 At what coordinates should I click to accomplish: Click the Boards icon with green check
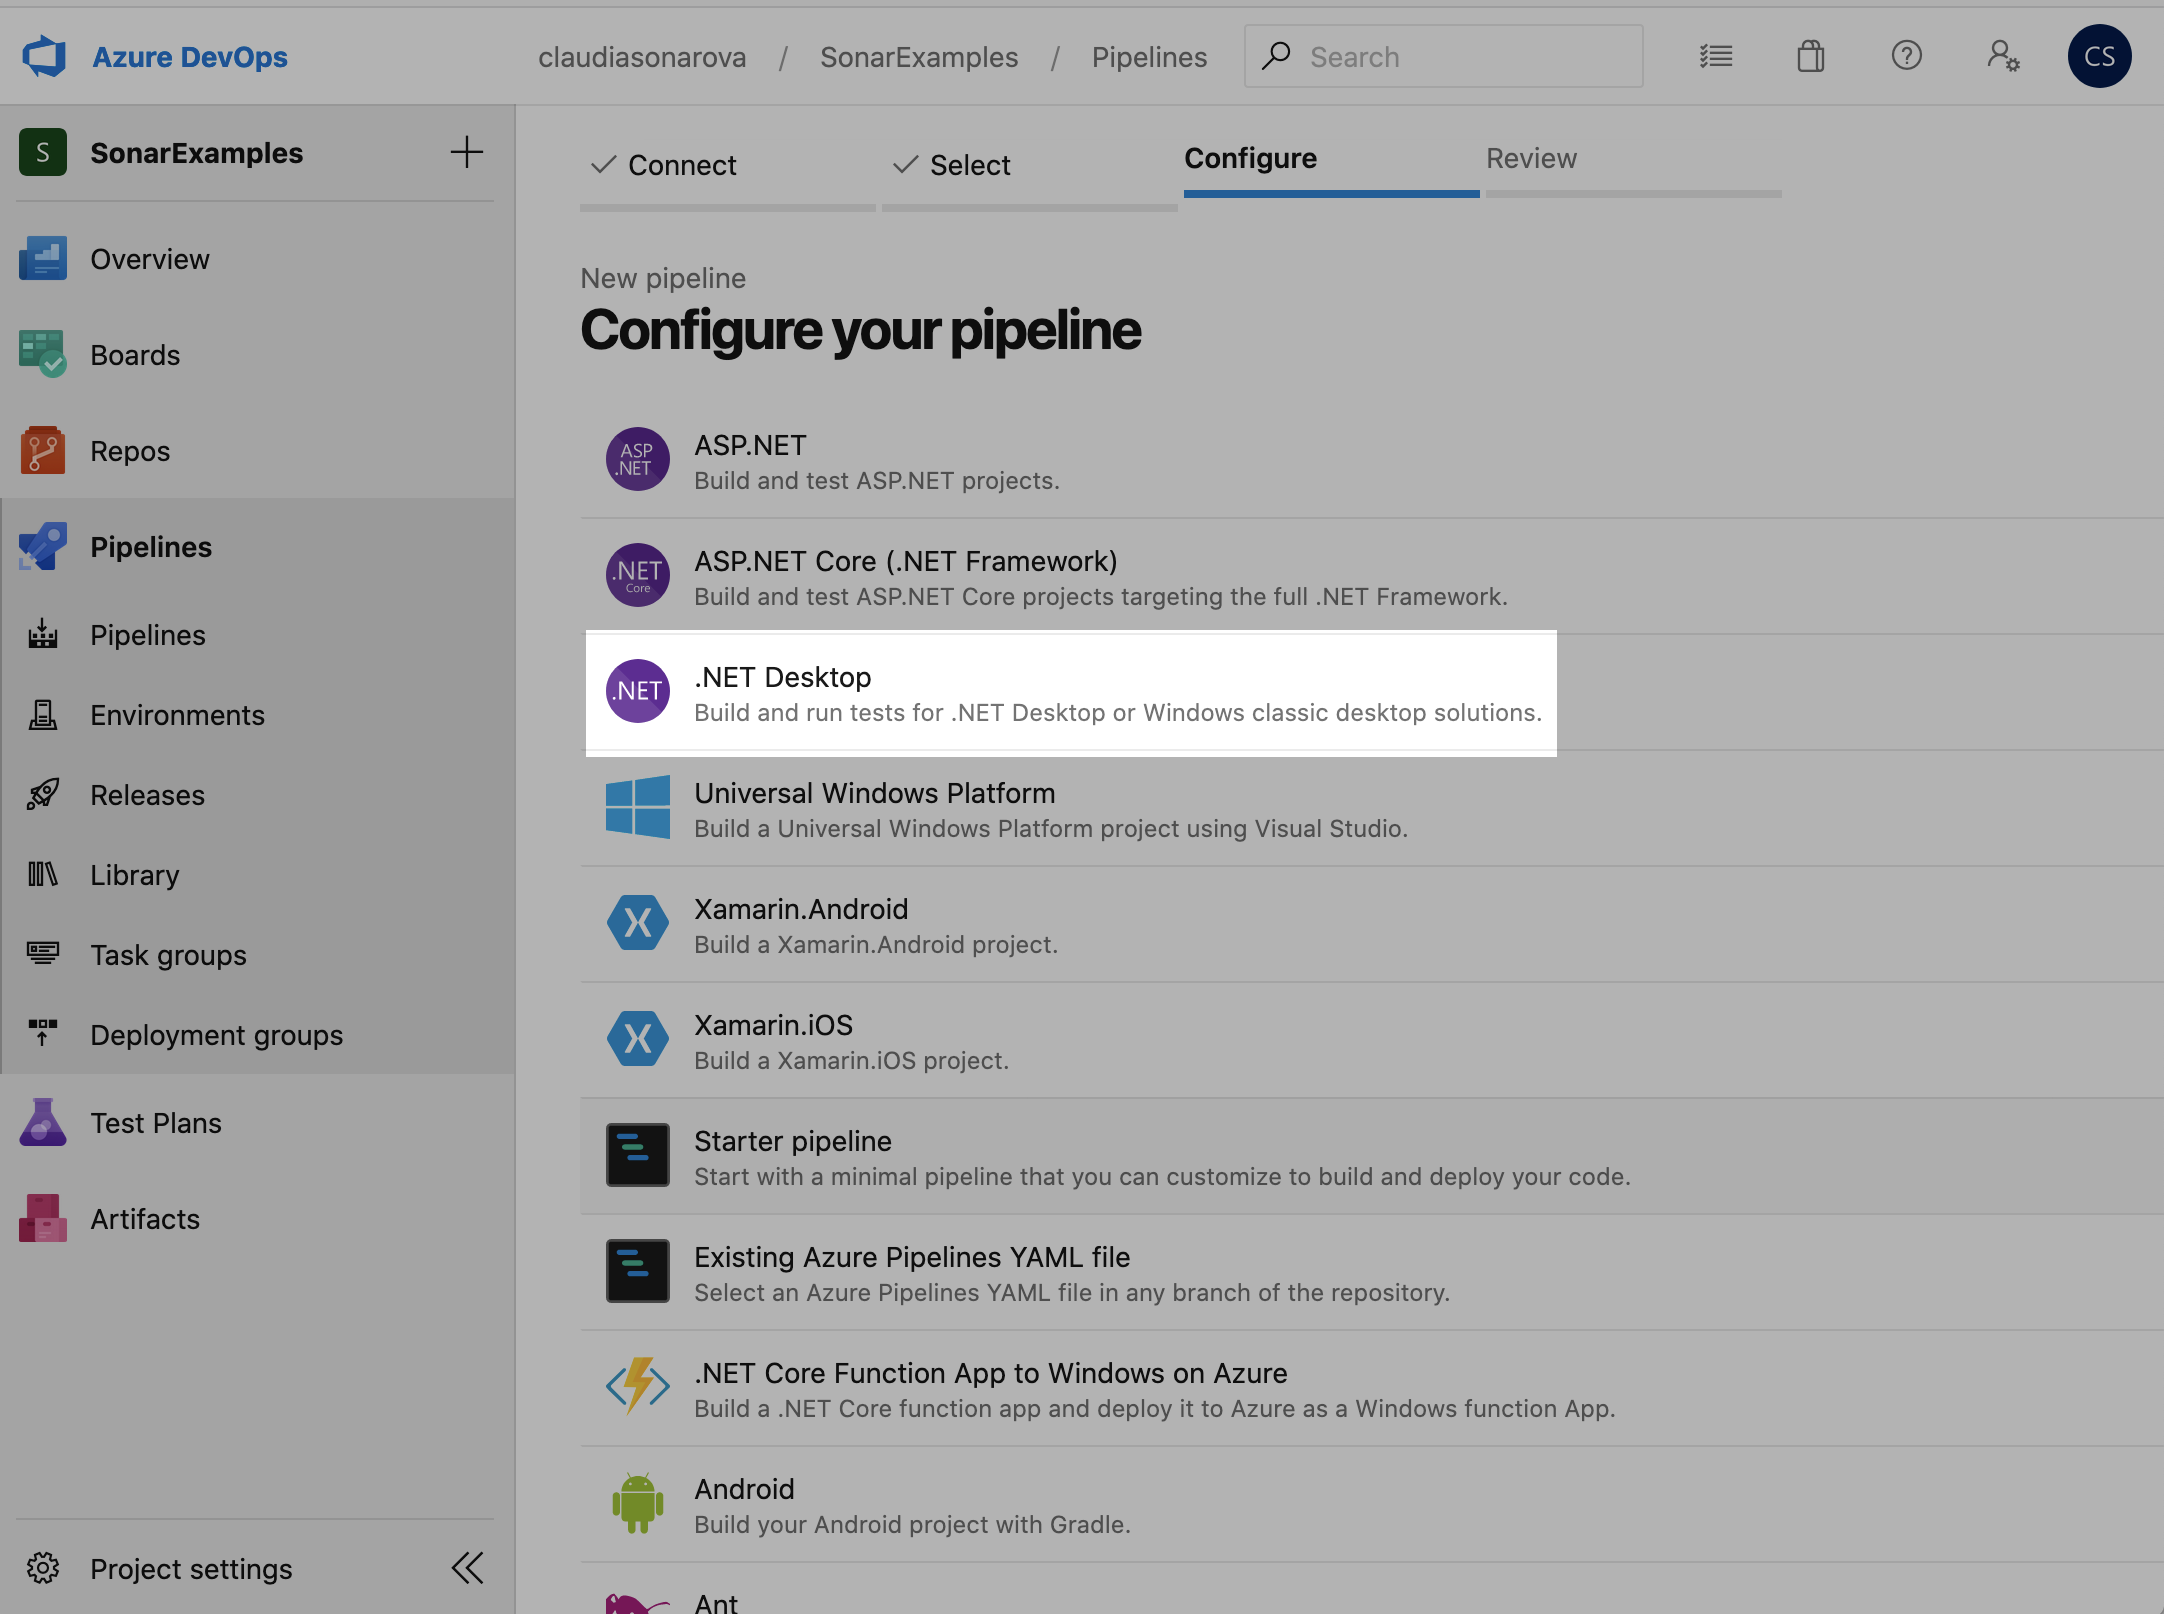(x=43, y=354)
